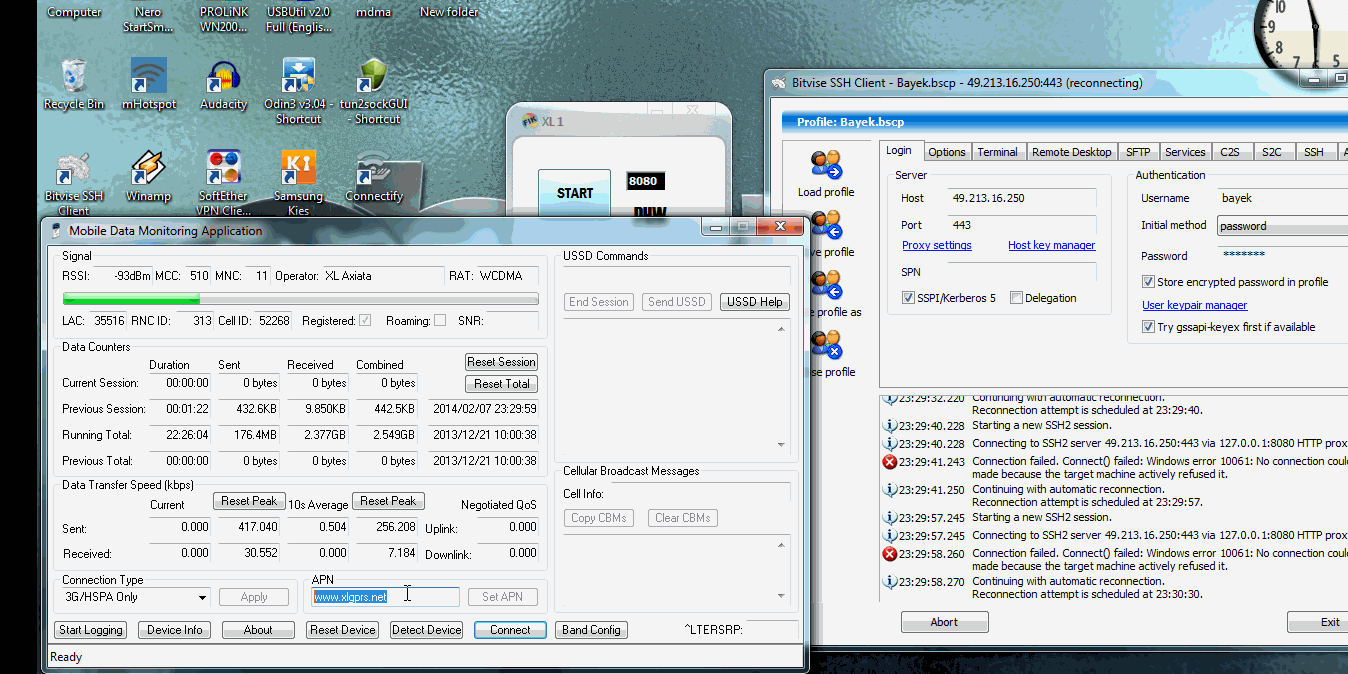The image size is (1348, 674).
Task: Click Port field 443
Action: click(x=1022, y=225)
